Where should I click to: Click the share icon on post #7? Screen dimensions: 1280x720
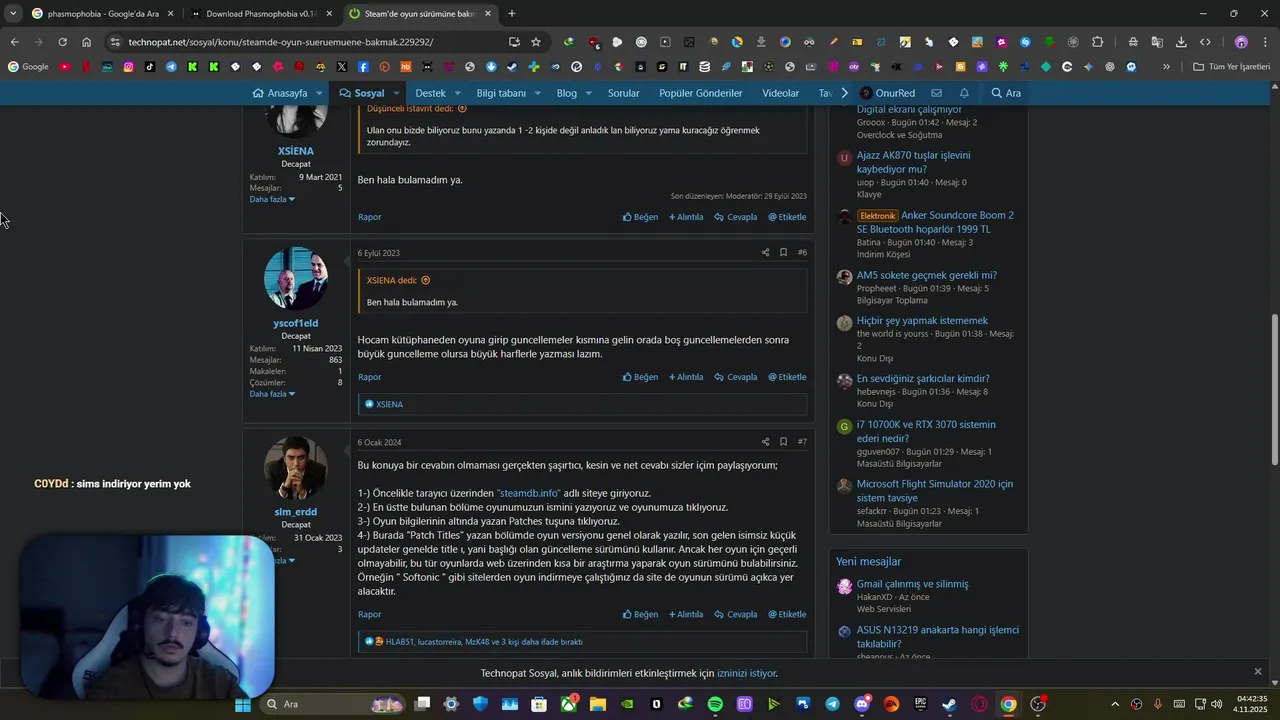point(765,441)
